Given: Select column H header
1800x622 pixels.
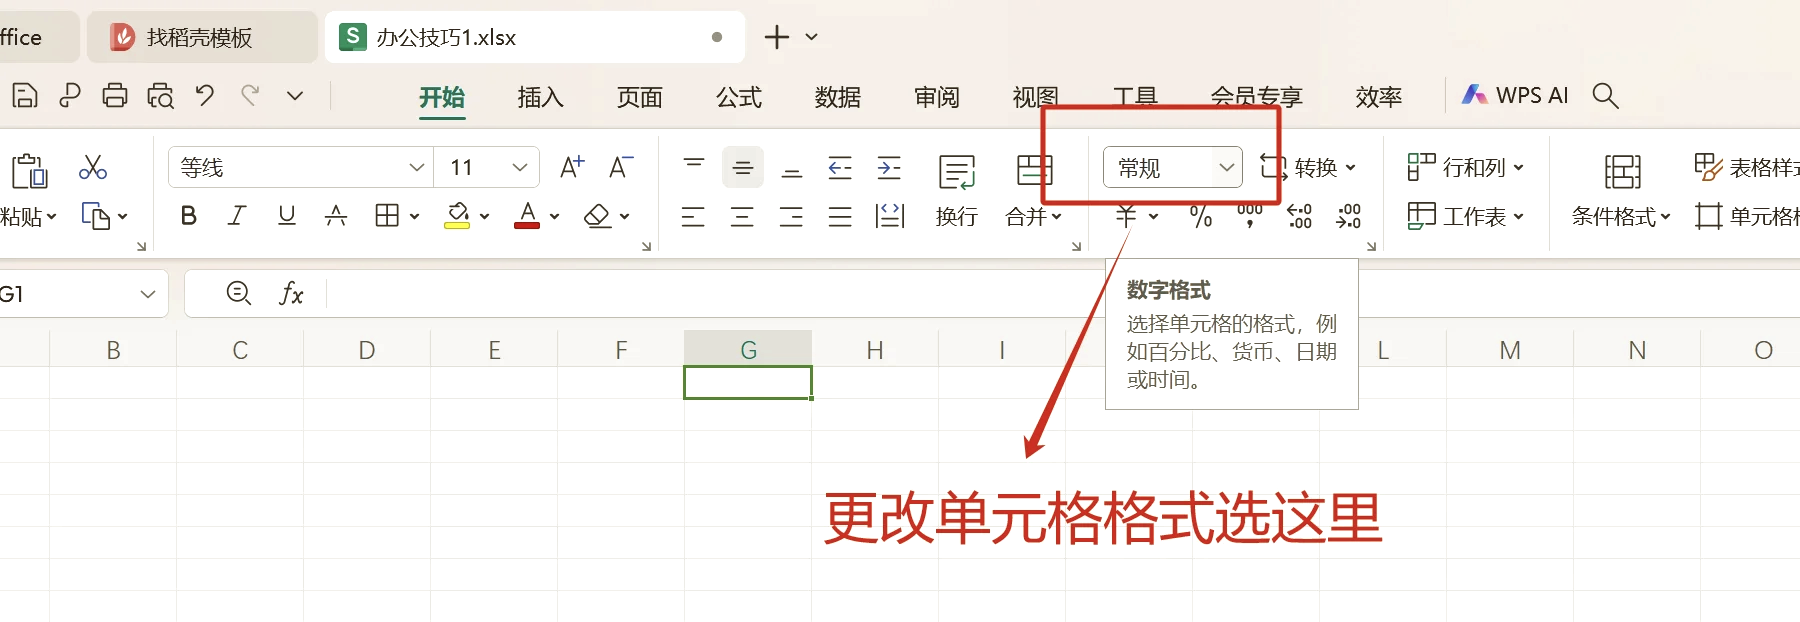Looking at the screenshot, I should [875, 350].
